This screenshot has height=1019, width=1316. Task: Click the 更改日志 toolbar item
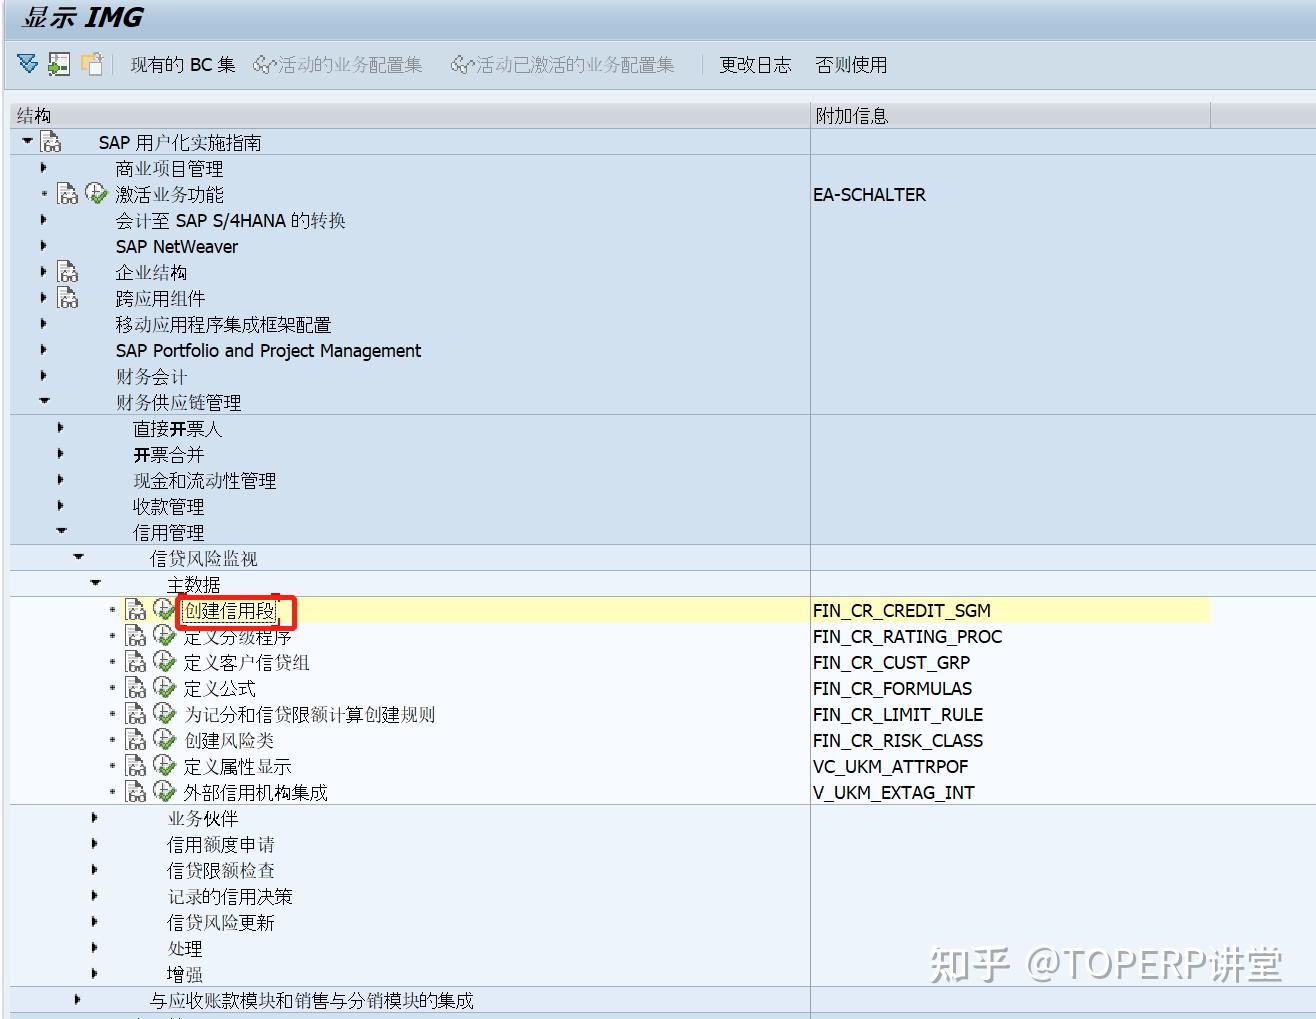[755, 64]
